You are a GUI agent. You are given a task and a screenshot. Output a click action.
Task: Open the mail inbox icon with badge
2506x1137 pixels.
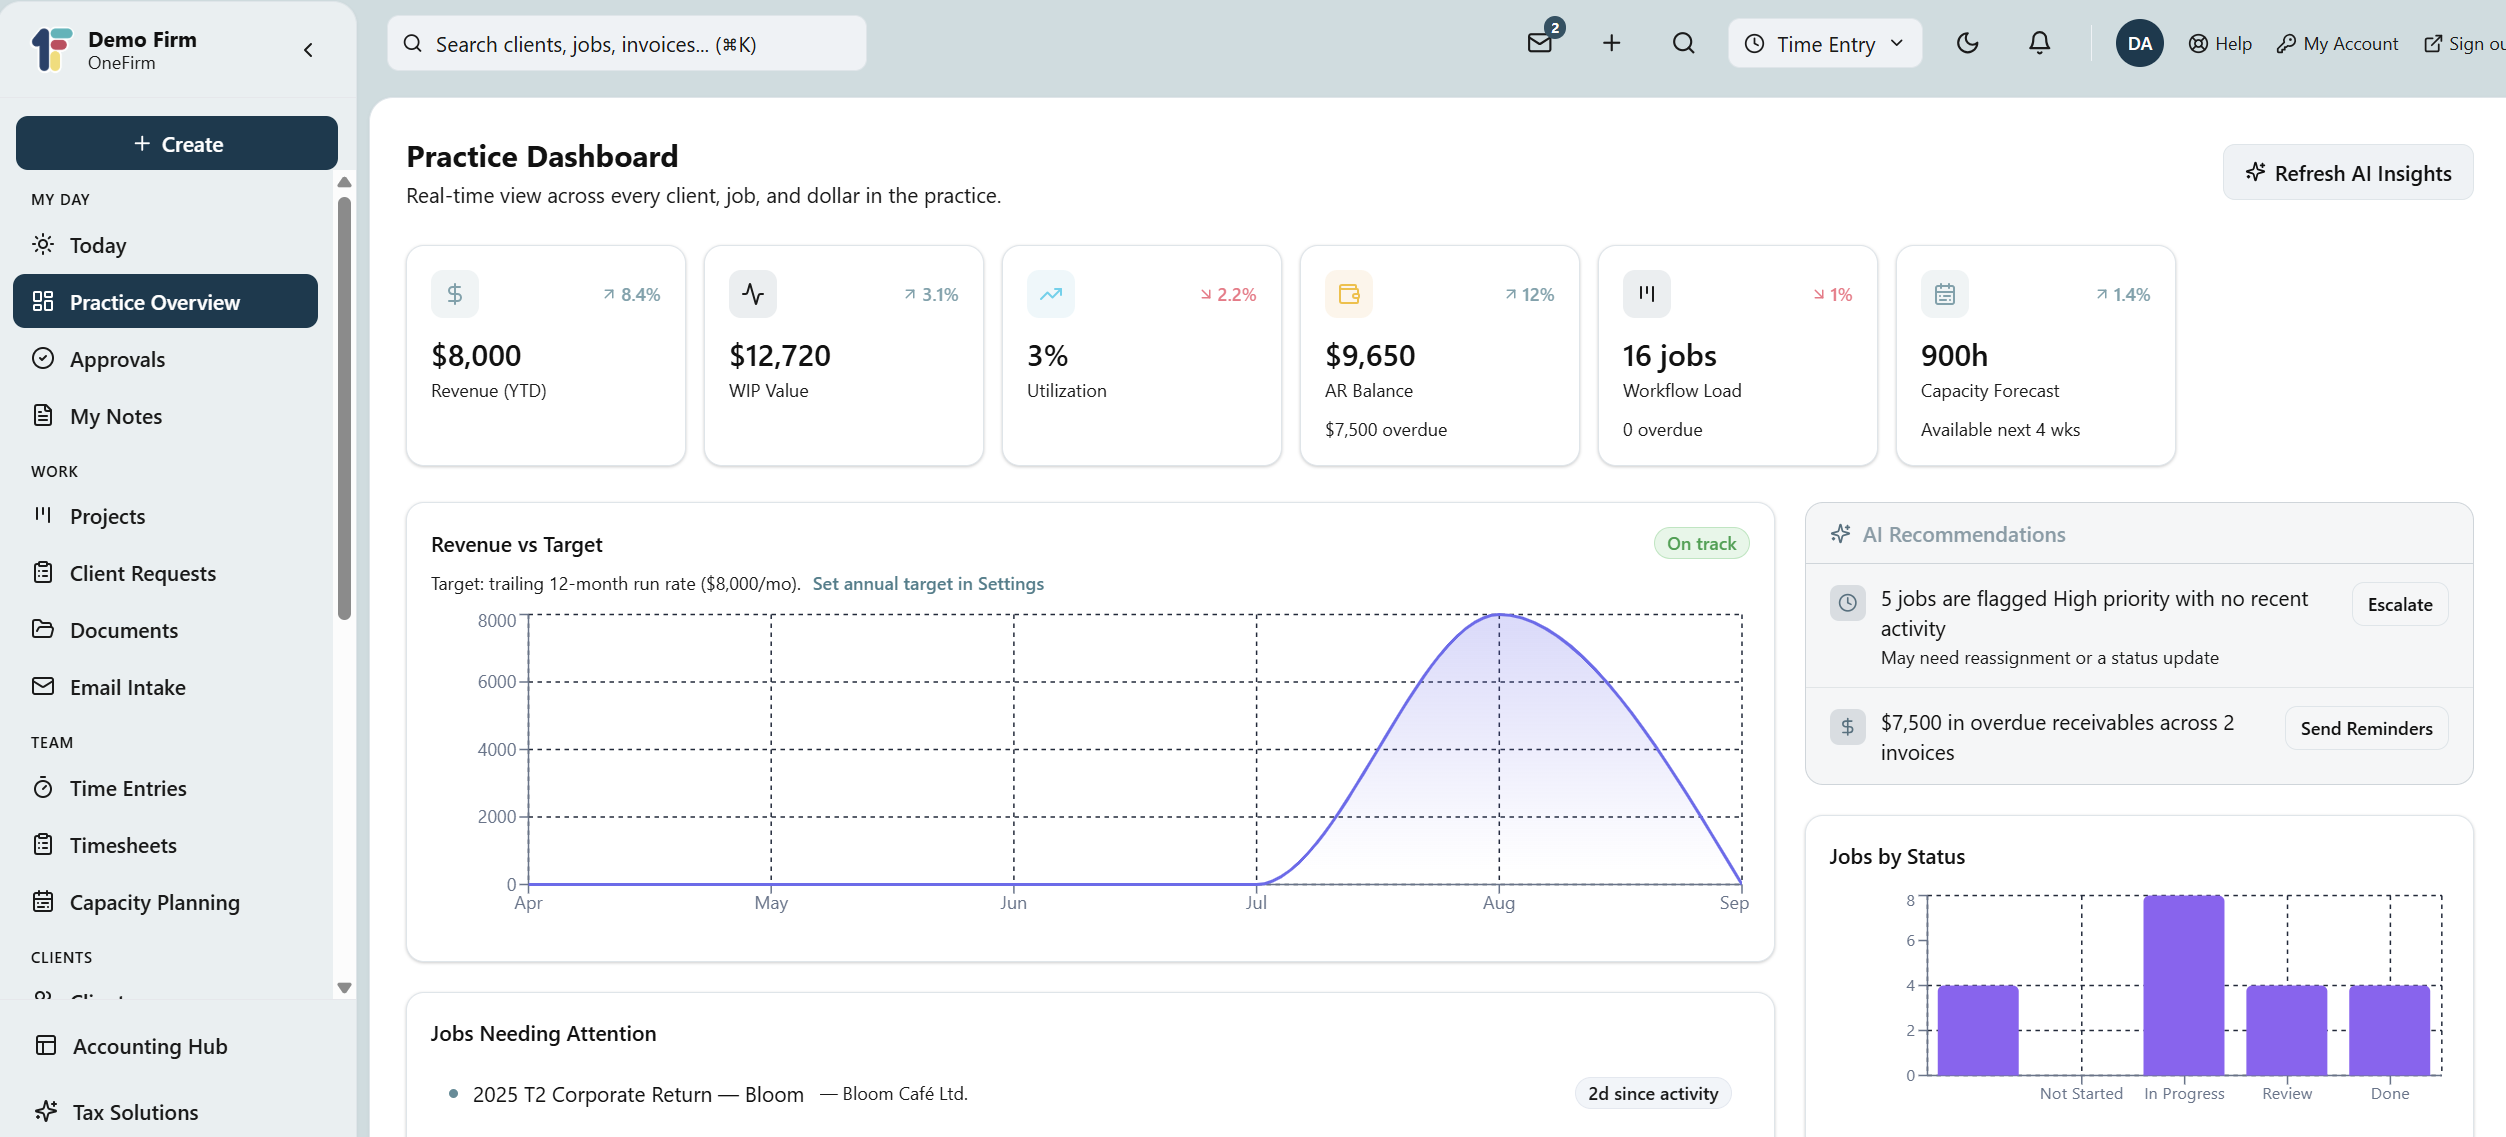click(x=1541, y=43)
